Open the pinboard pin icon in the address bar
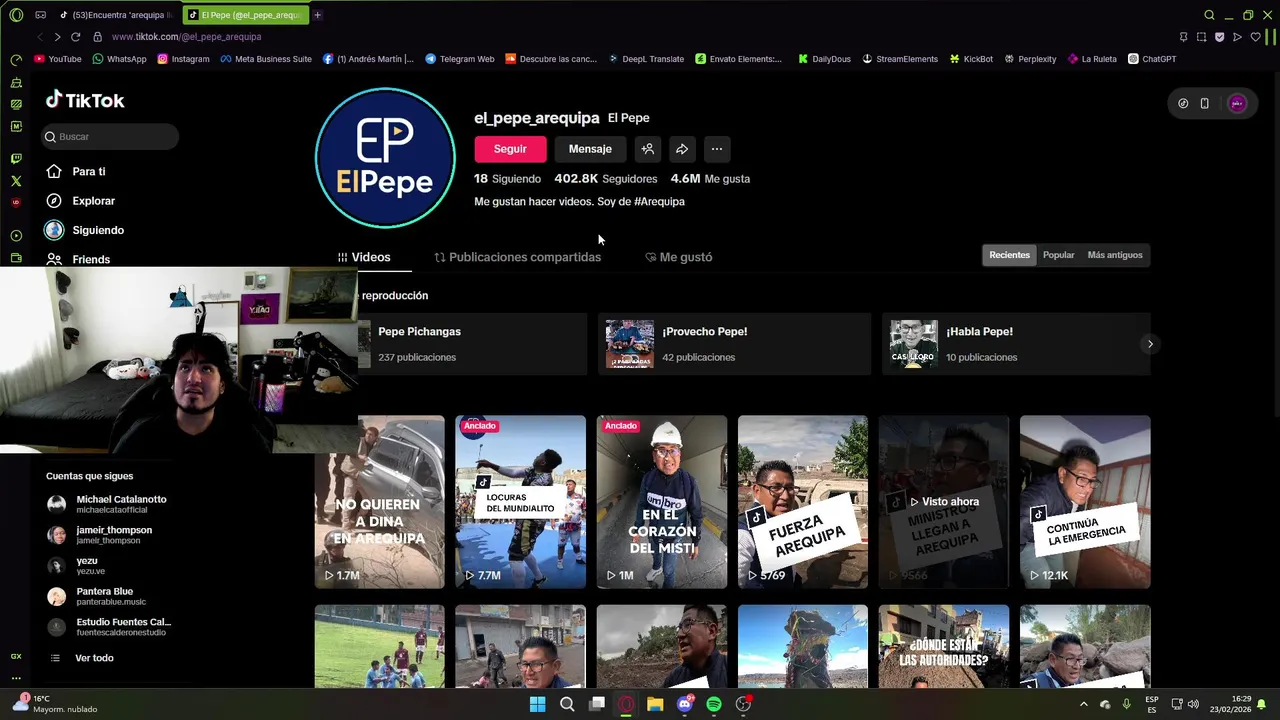Image resolution: width=1280 pixels, height=720 pixels. [x=1183, y=37]
